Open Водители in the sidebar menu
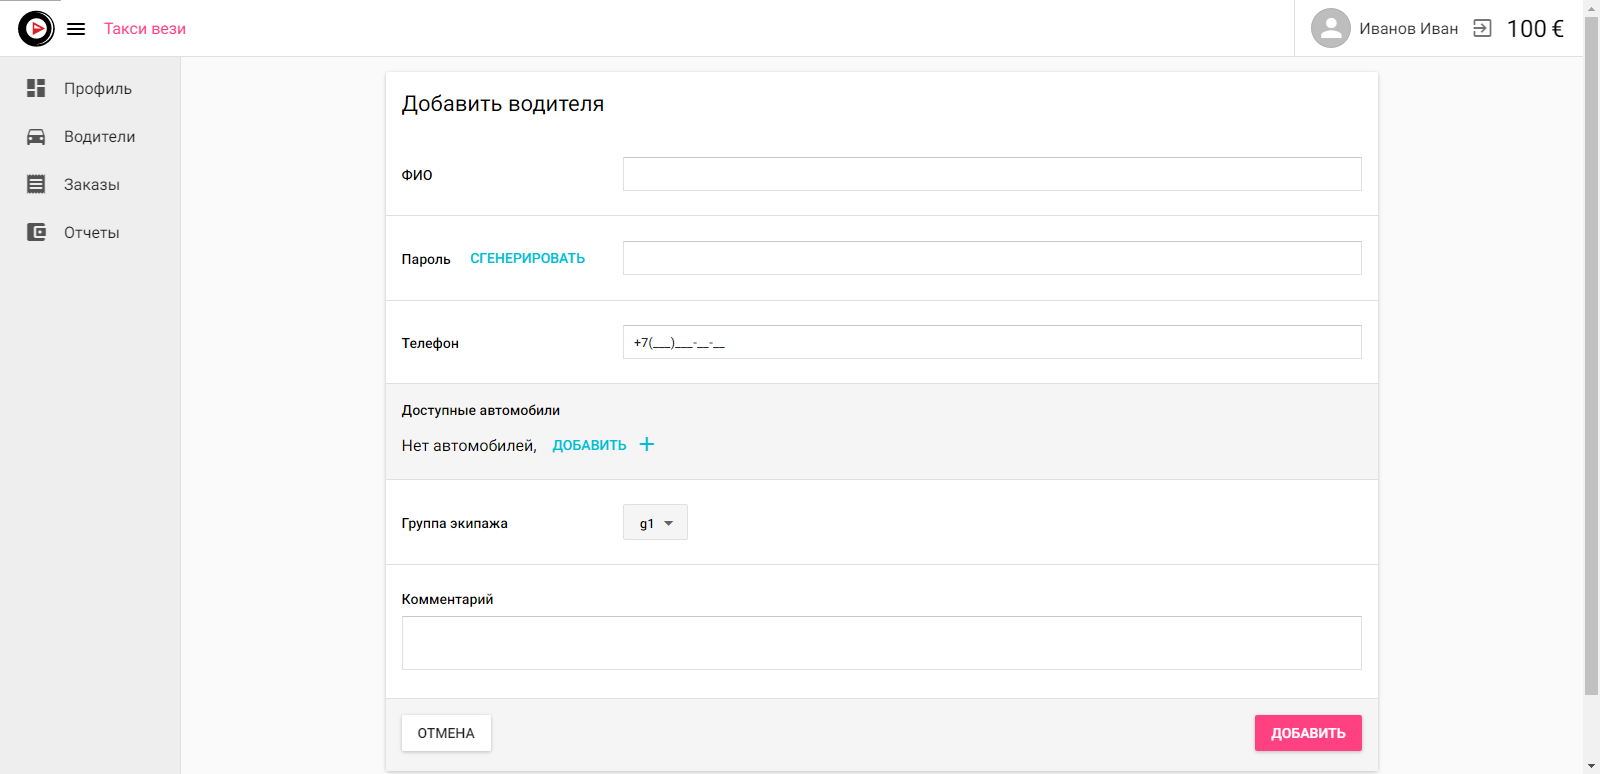 tap(99, 137)
